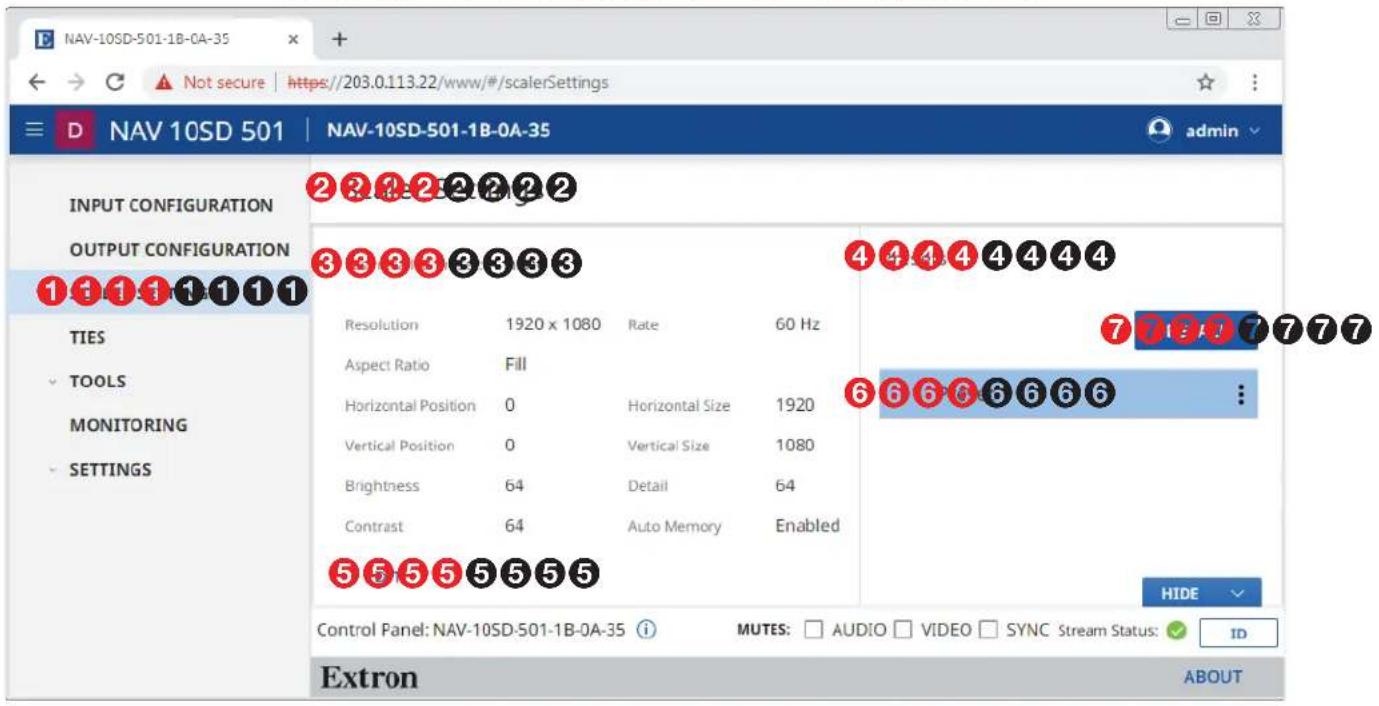Click the HIDE button chevron
This screenshot has height=706, width=1379.
(1239, 594)
